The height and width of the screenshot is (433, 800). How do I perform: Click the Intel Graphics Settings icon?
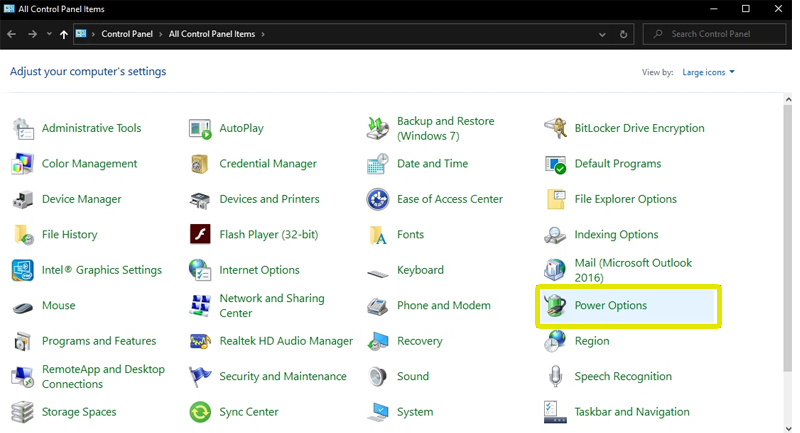pyautogui.click(x=23, y=270)
